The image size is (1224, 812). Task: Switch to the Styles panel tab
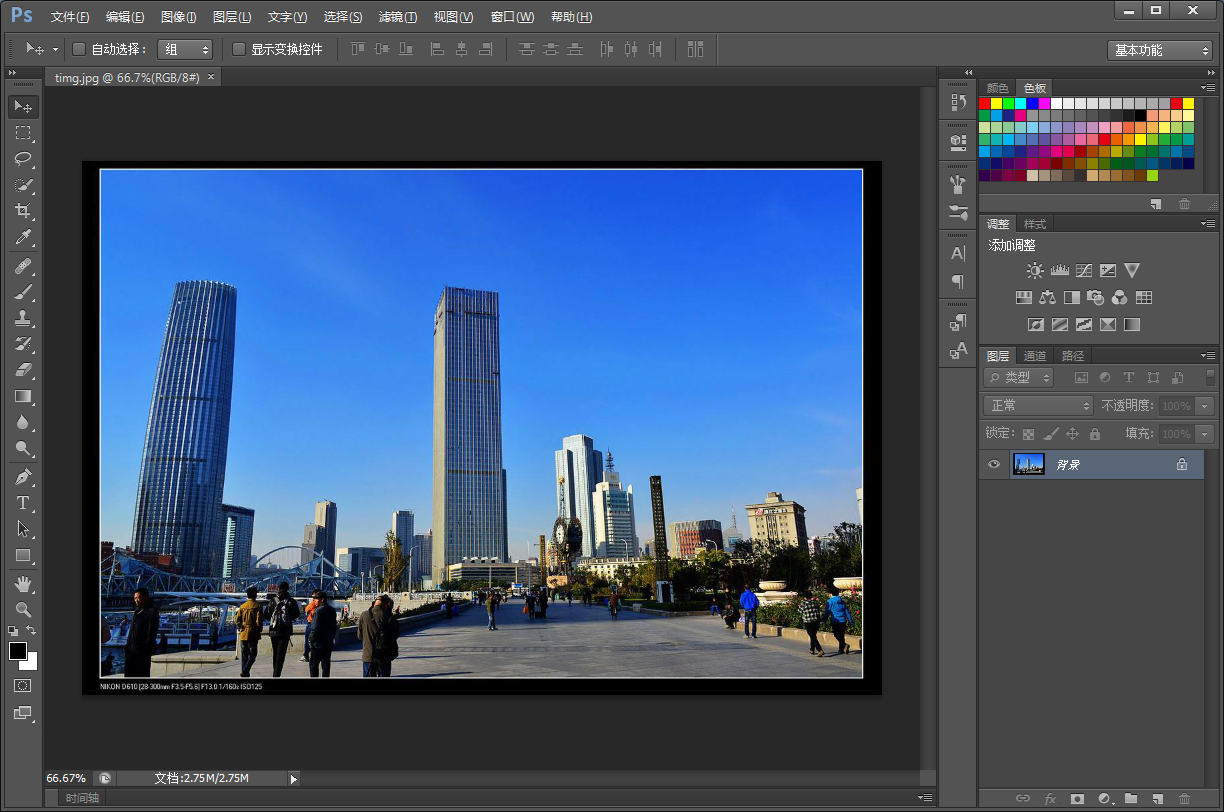1035,224
